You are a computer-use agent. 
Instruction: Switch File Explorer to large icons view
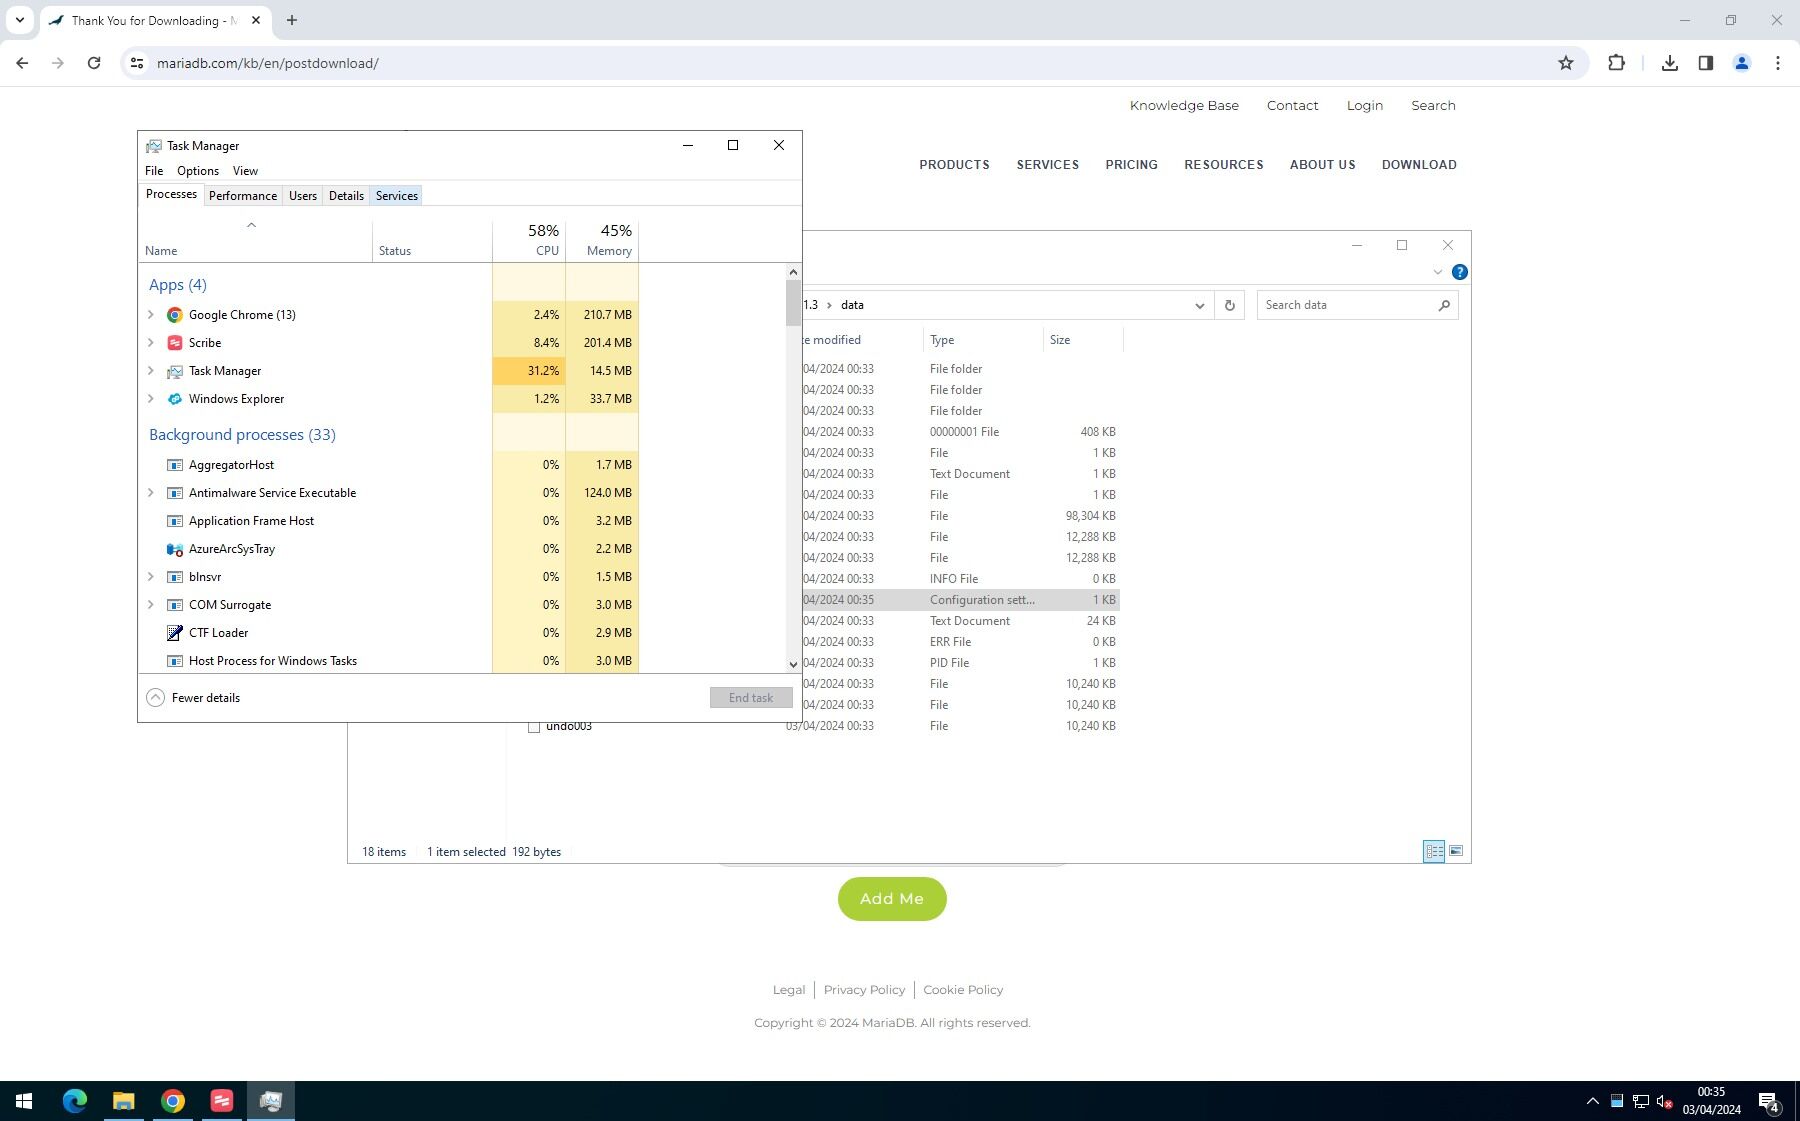tap(1456, 851)
